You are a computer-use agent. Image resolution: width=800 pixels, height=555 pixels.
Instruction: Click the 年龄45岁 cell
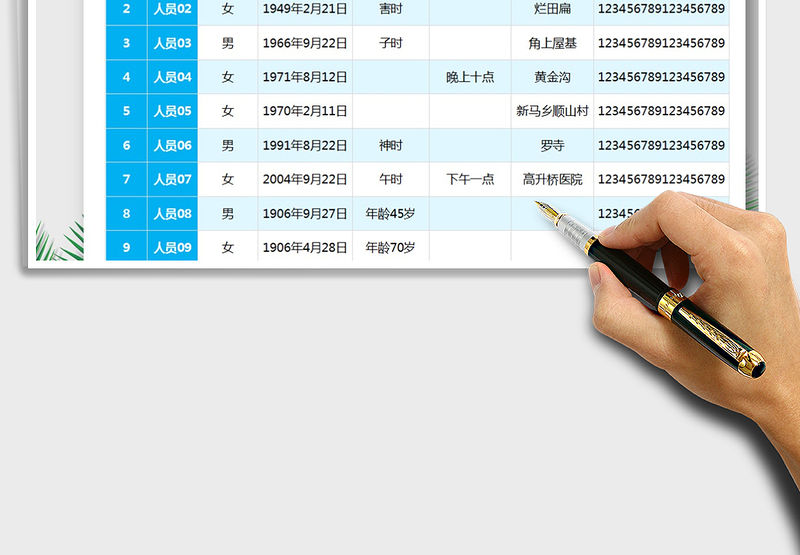point(391,213)
